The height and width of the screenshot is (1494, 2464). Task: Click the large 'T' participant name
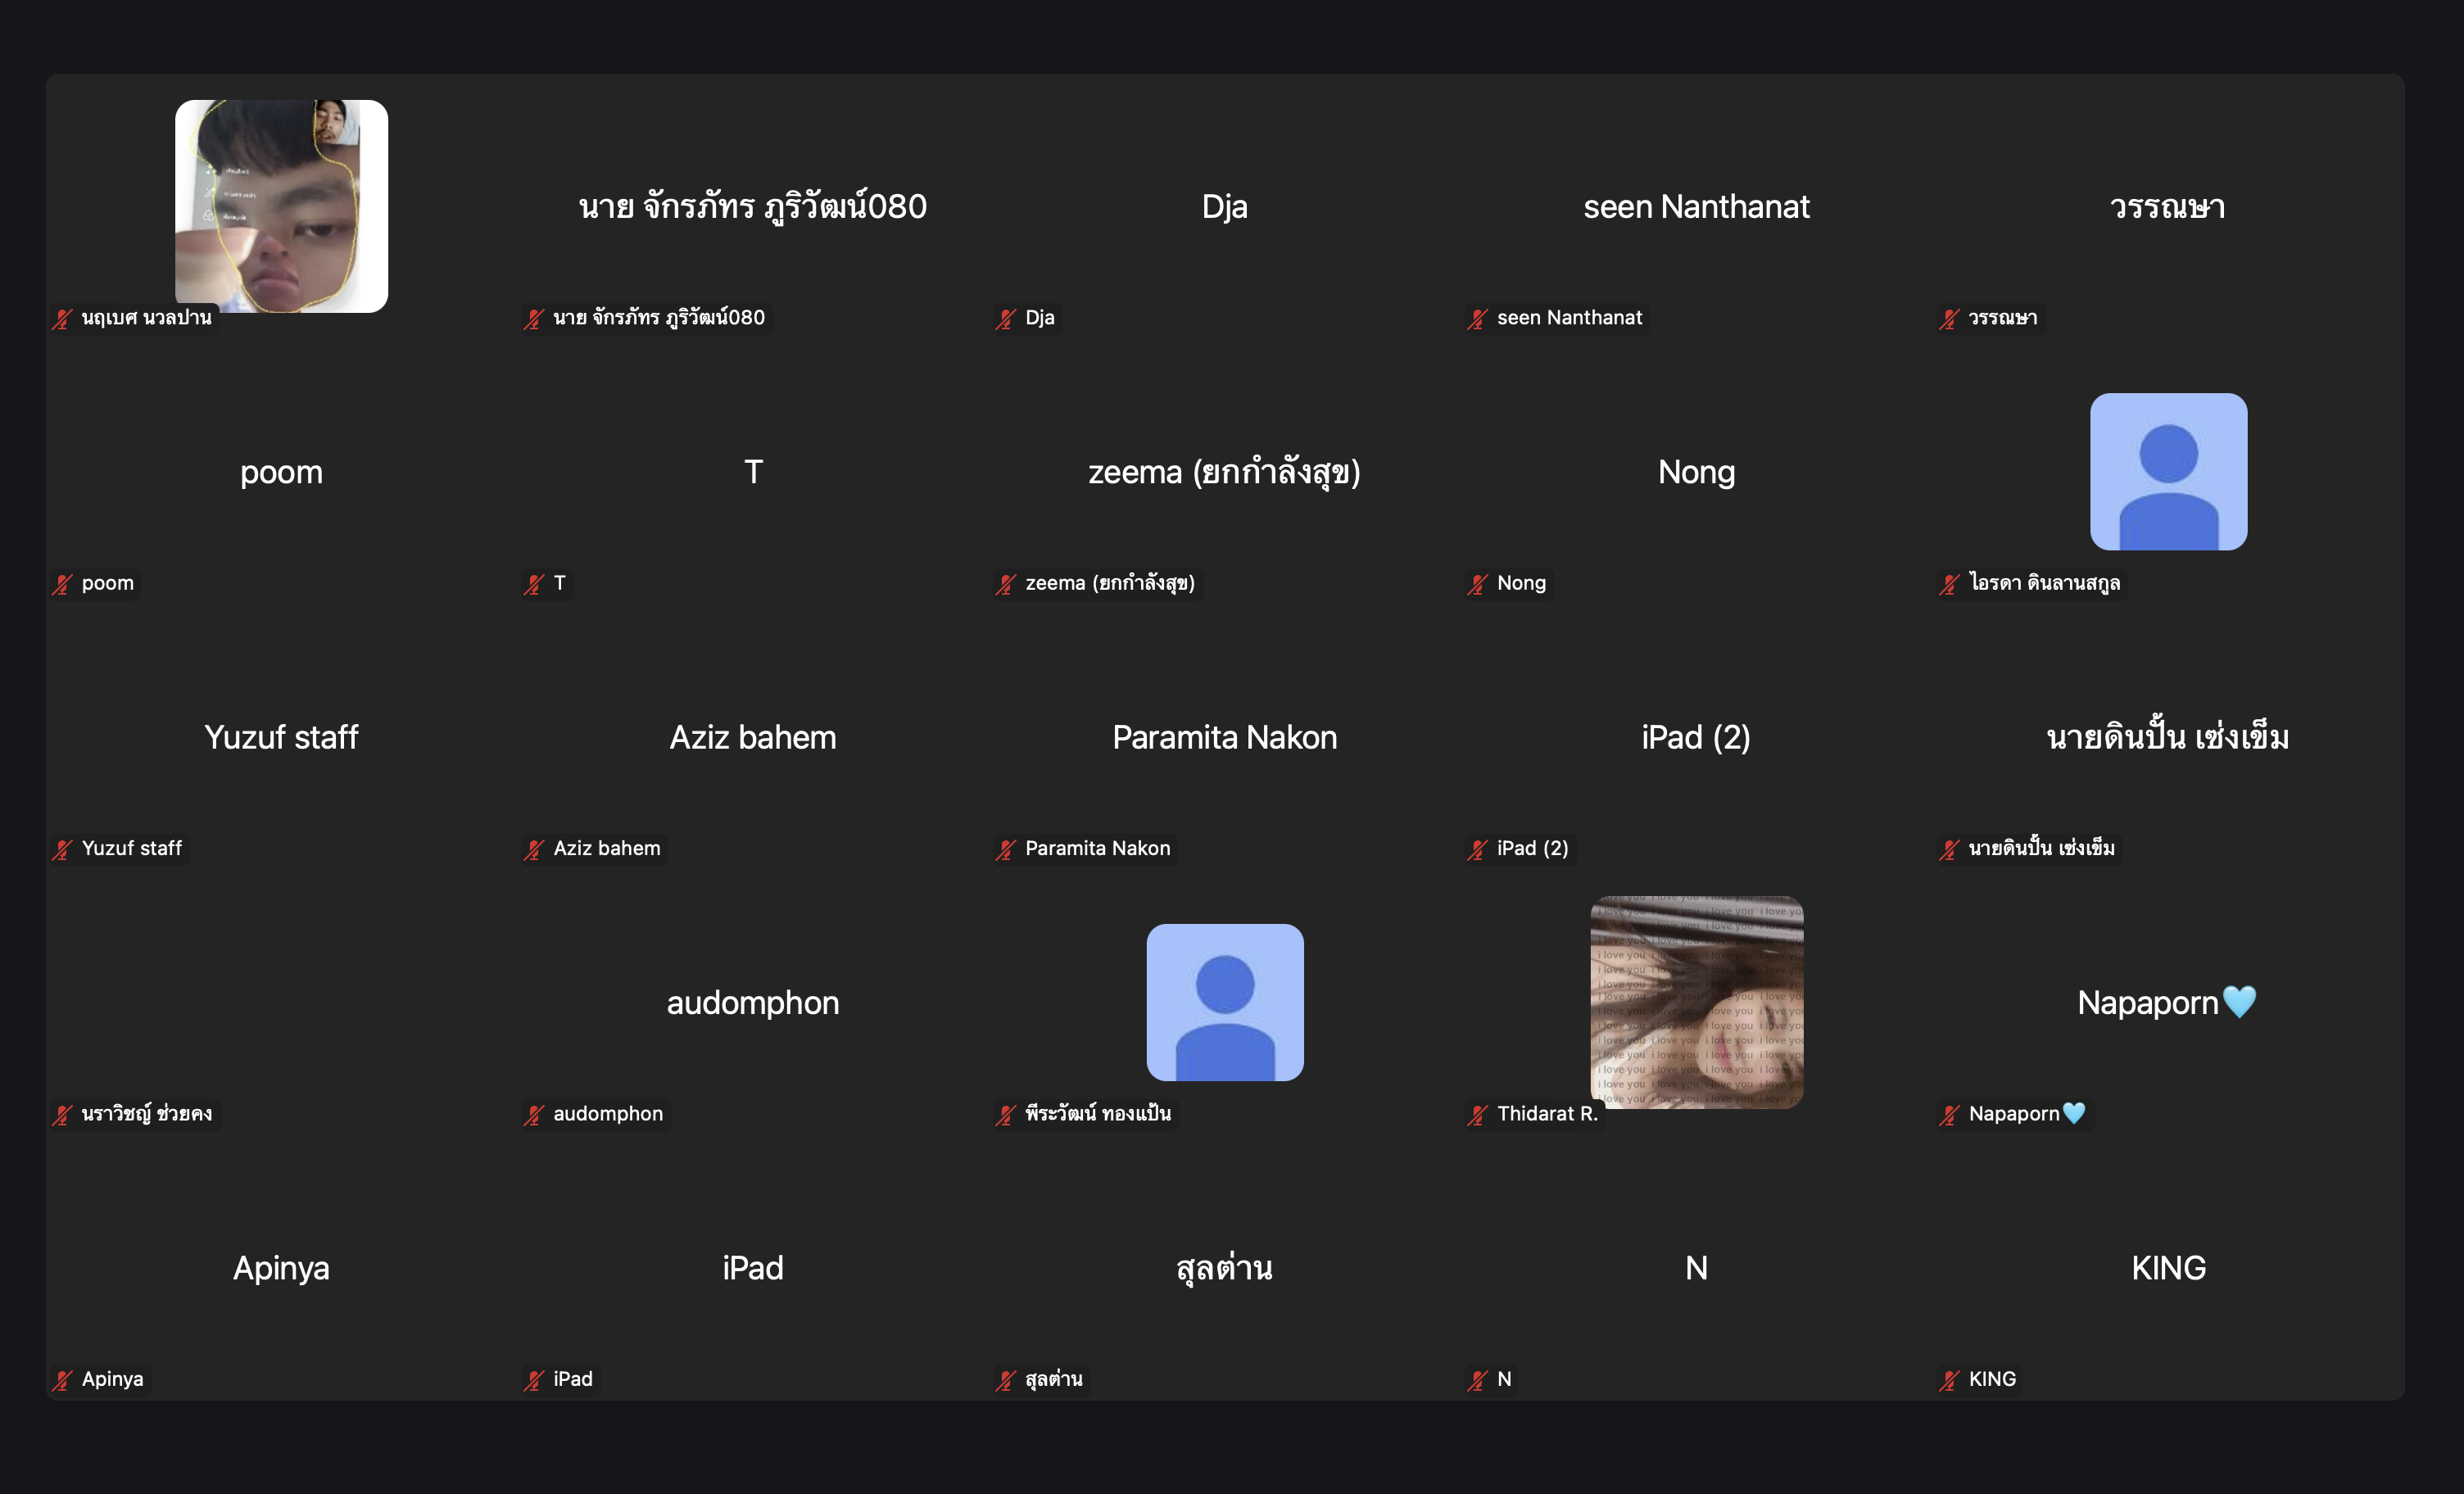click(753, 472)
